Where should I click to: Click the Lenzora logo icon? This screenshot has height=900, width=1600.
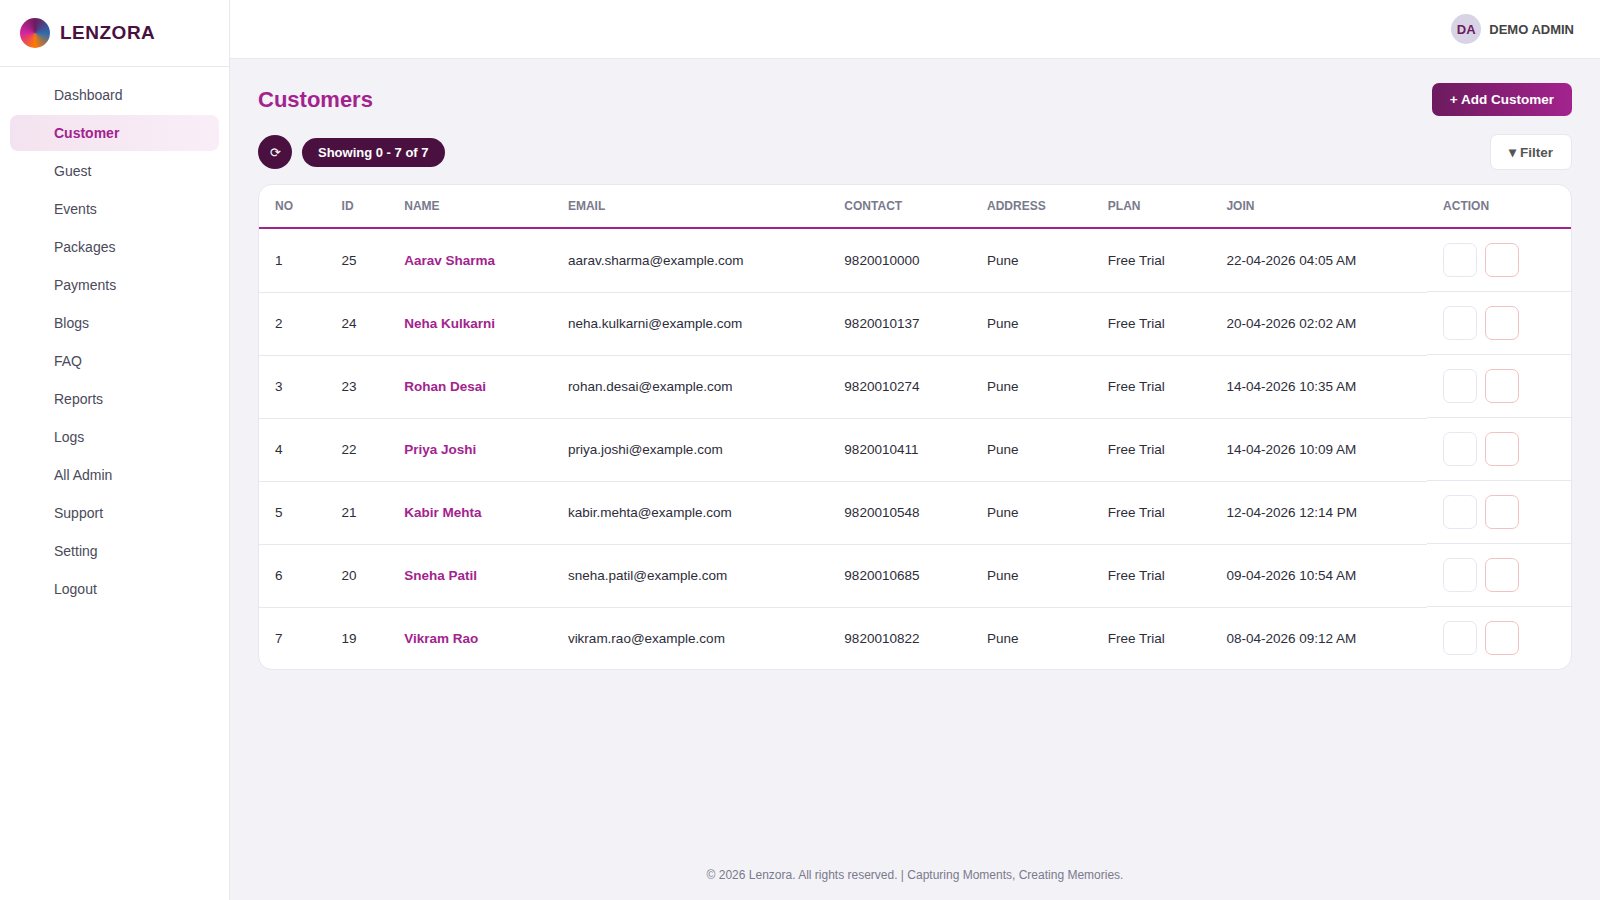[x=35, y=33]
